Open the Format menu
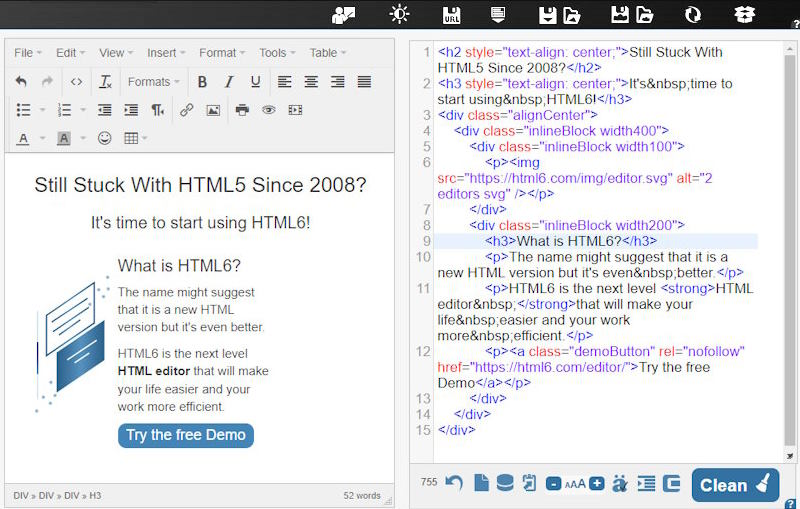This screenshot has height=509, width=800. click(x=222, y=53)
